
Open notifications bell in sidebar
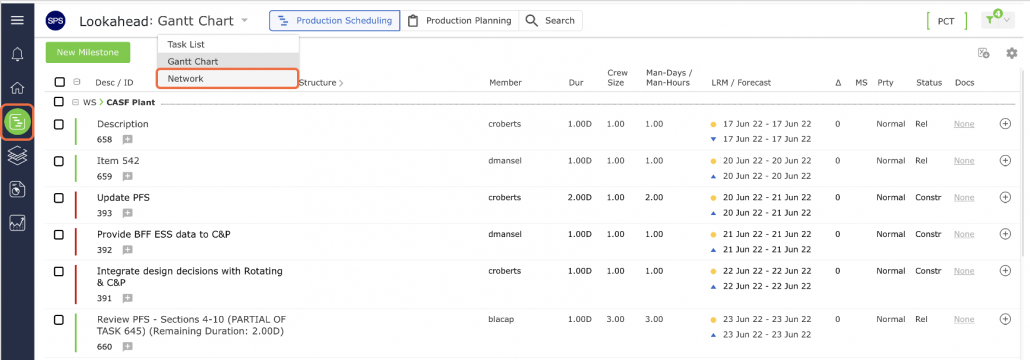click(18, 54)
